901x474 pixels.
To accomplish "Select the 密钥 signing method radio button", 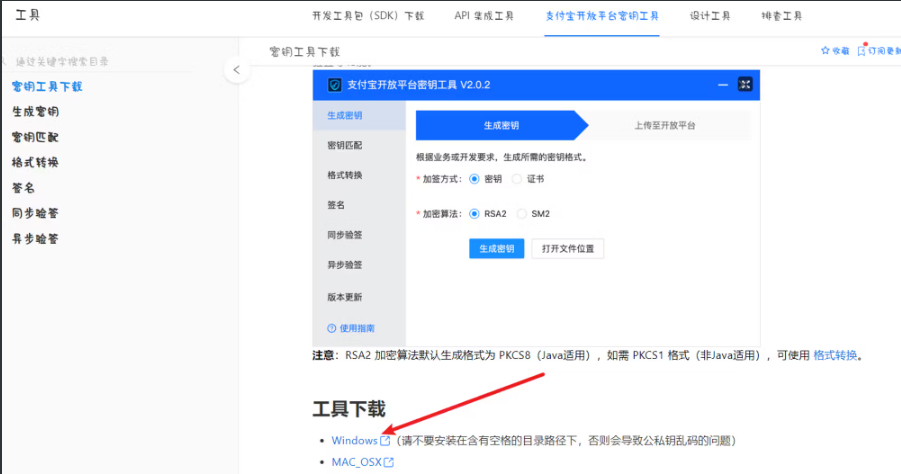I will click(x=474, y=179).
